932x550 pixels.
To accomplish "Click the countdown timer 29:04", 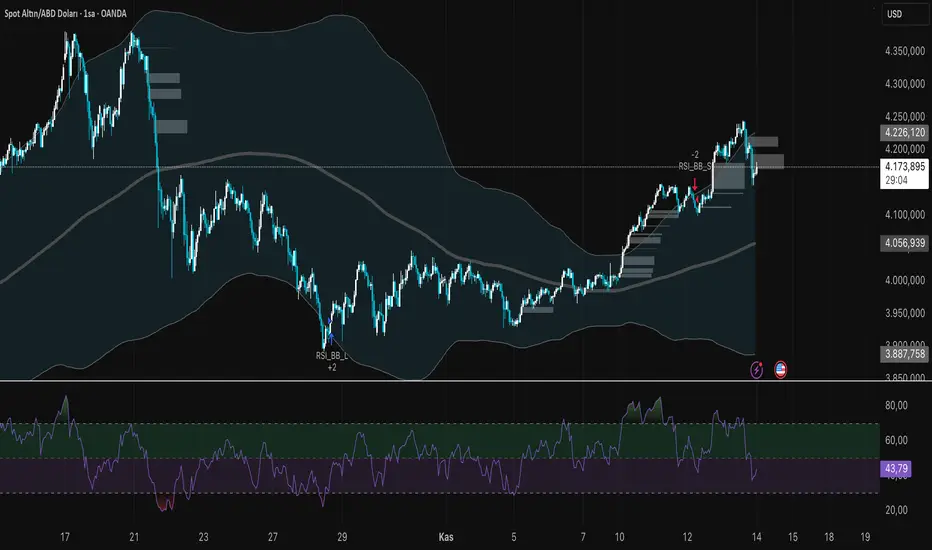I will [896, 180].
